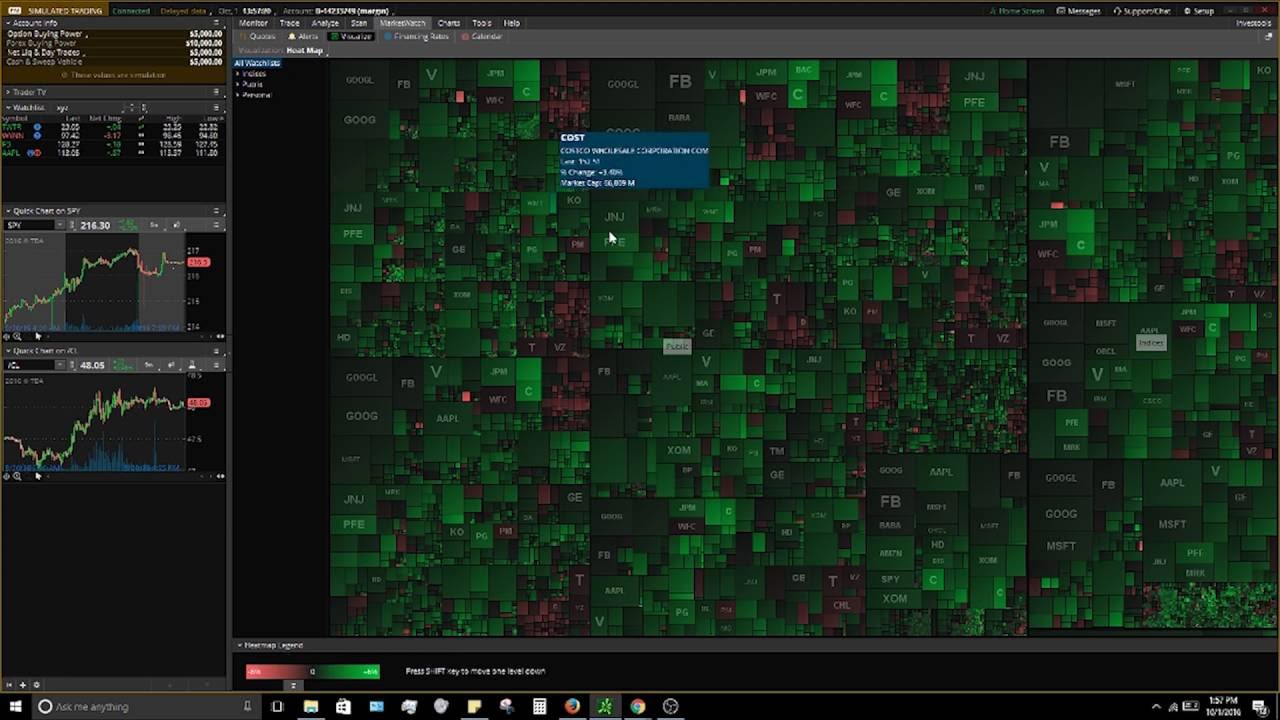The width and height of the screenshot is (1280, 720).
Task: Open the thinkorswim taskbar icon
Action: point(605,707)
